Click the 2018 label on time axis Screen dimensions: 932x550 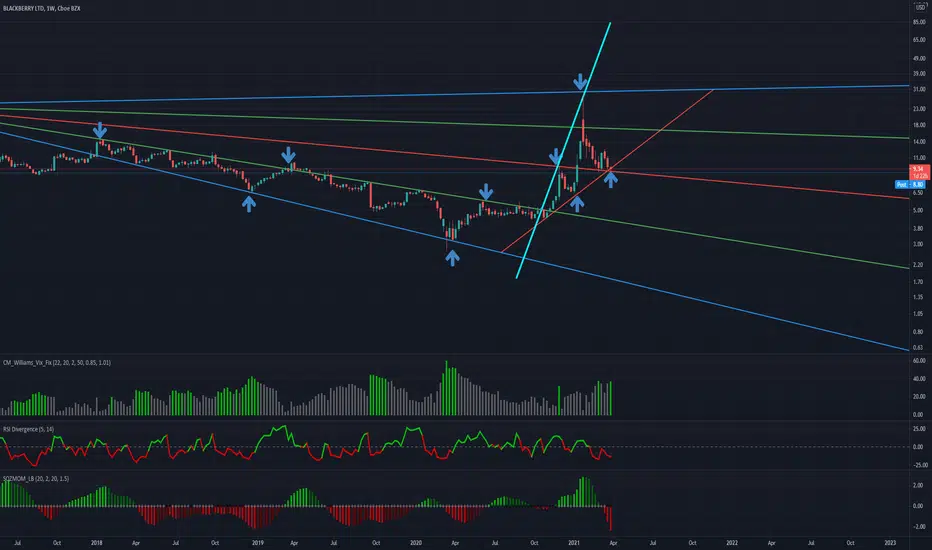[x=97, y=542]
